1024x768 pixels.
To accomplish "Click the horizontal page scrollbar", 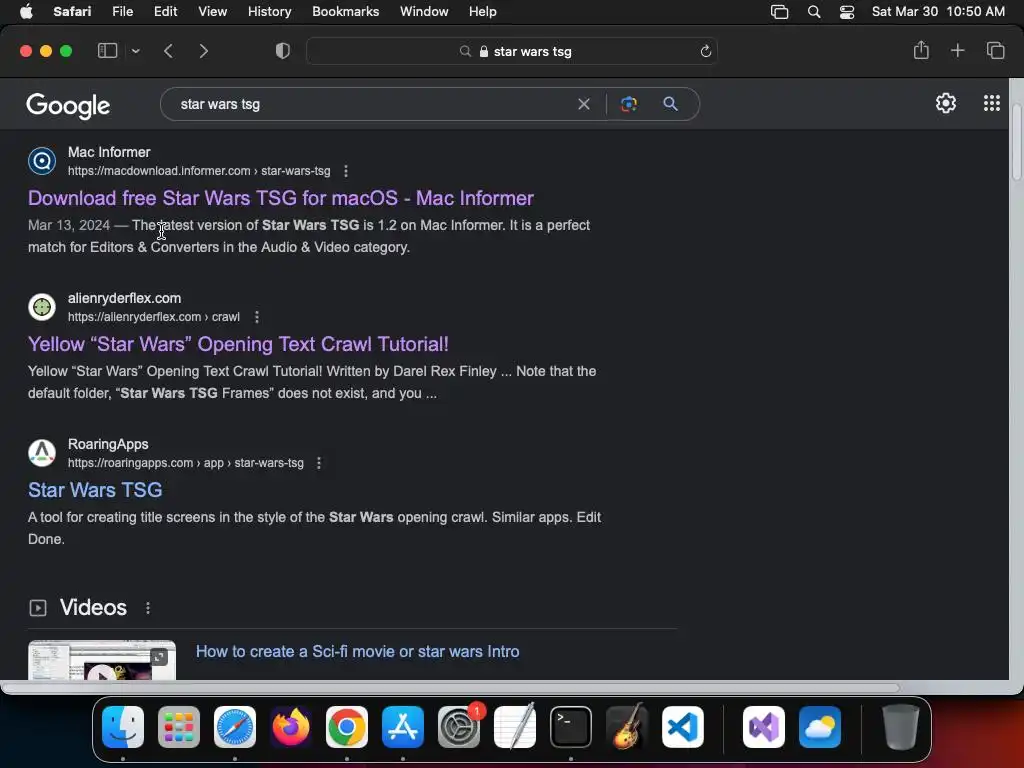I will (x=451, y=687).
